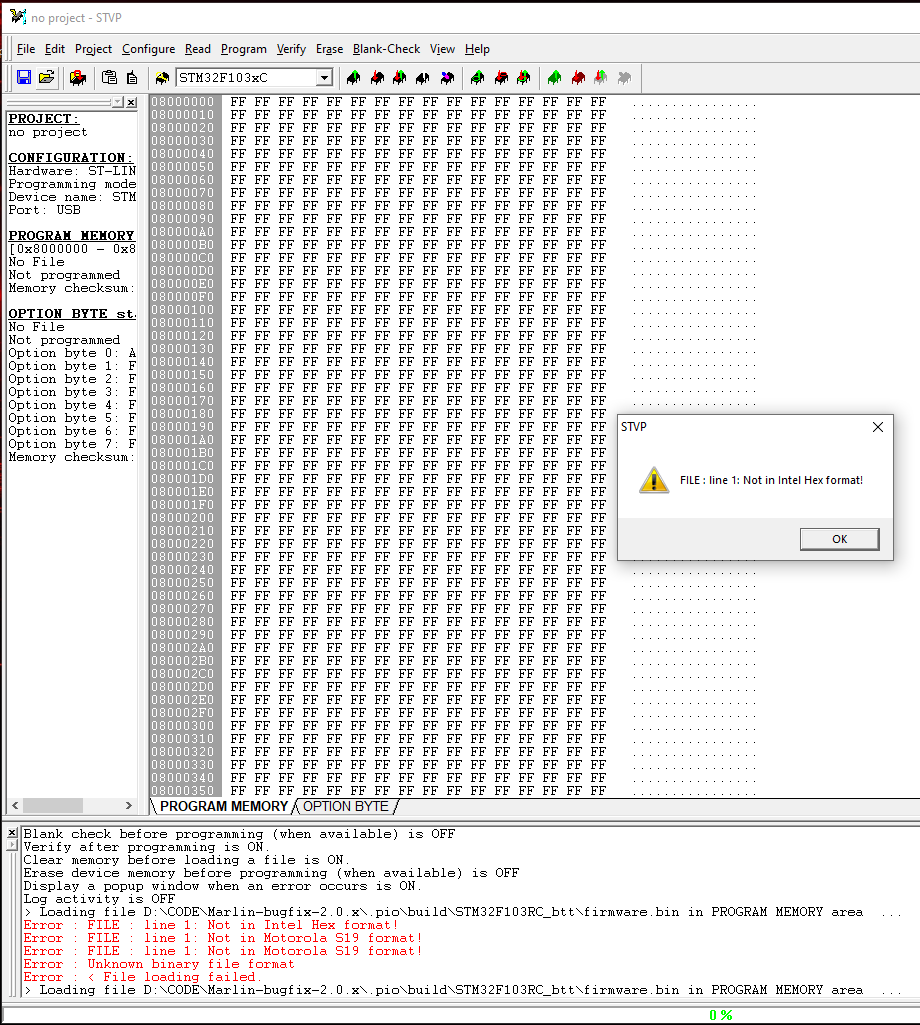Switch to the OPTION BYTE tab

click(x=346, y=807)
